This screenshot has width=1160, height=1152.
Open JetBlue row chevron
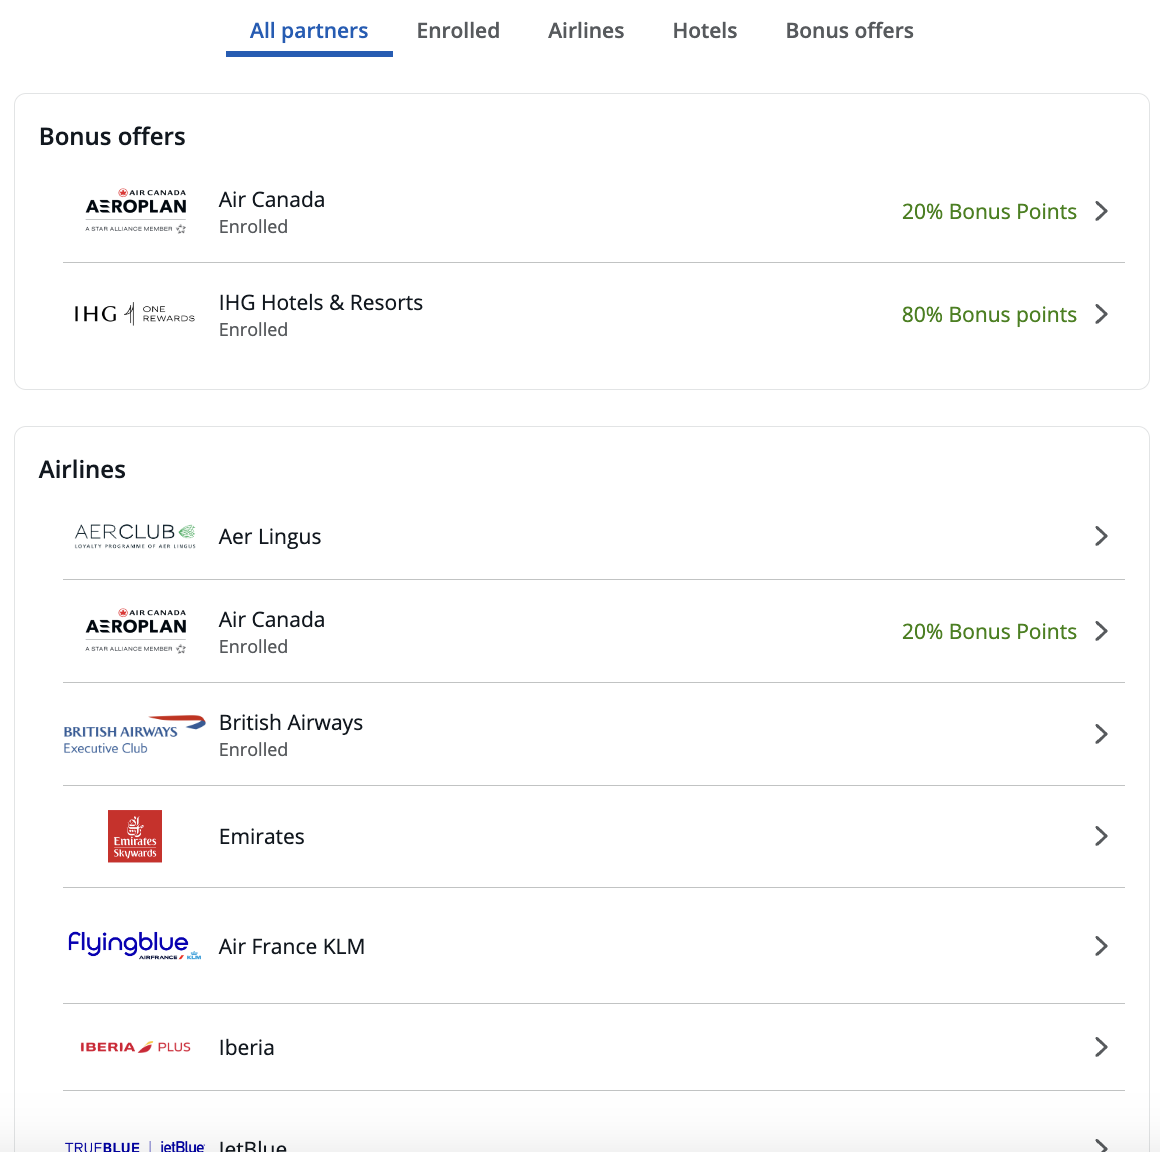(1102, 1145)
